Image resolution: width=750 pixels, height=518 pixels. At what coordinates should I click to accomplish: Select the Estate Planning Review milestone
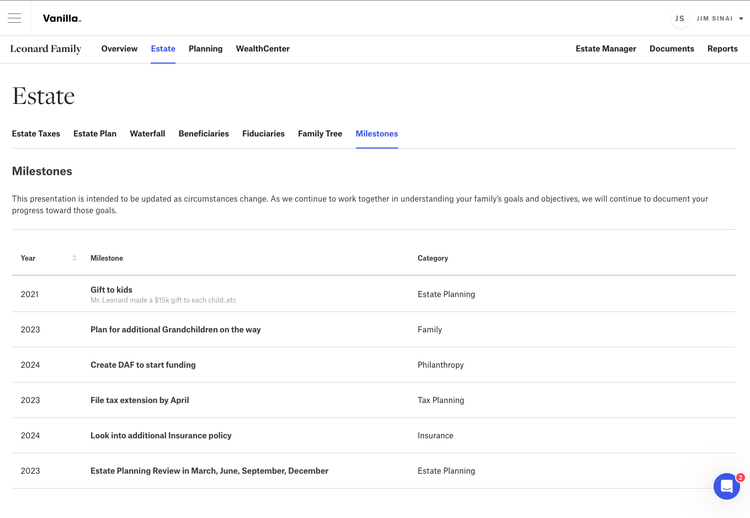coord(210,471)
